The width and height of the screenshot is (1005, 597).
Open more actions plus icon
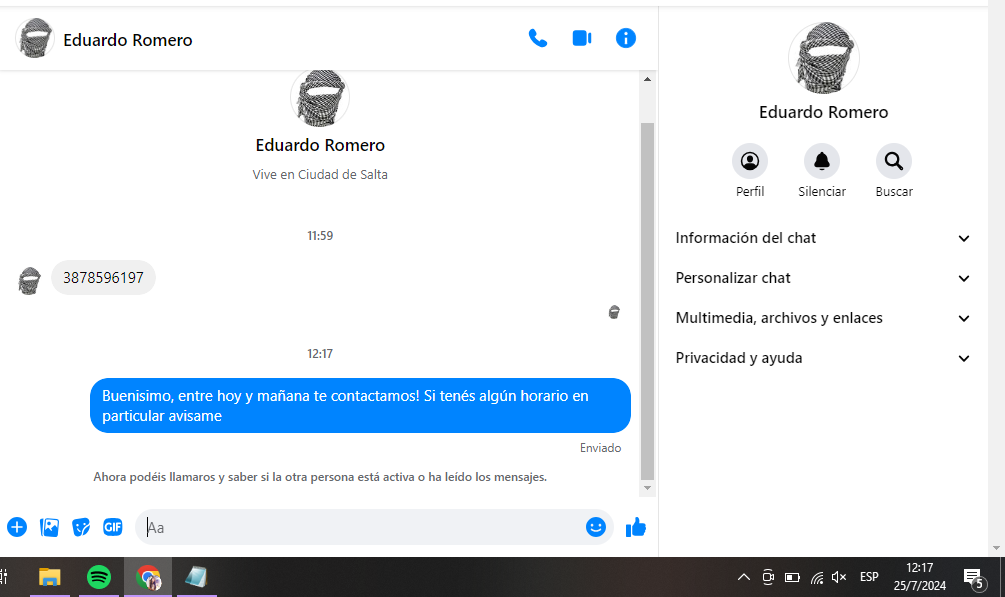(x=17, y=527)
